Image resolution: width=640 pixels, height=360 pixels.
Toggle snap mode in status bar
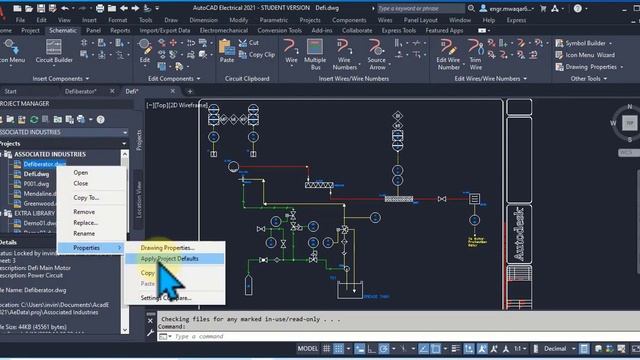pos(338,349)
